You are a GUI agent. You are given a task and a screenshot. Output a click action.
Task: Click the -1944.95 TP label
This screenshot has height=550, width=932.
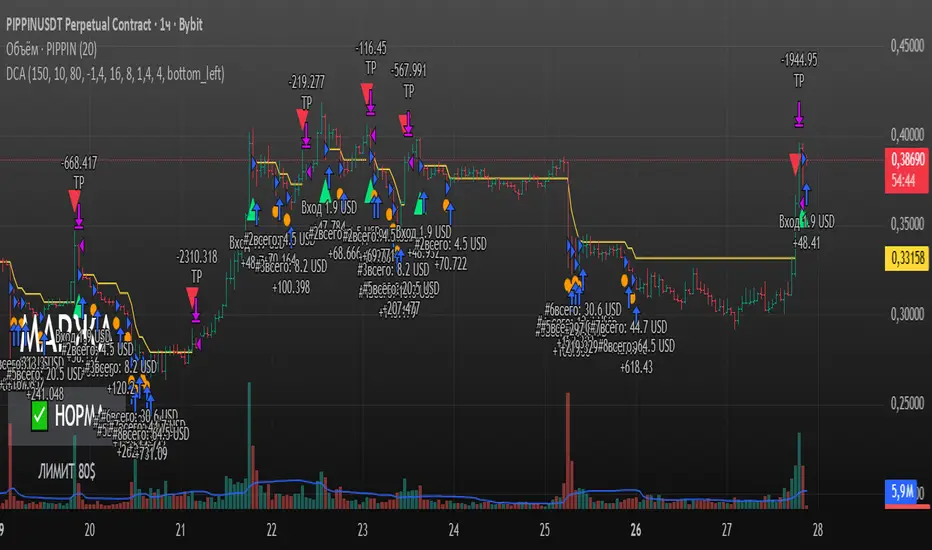click(x=799, y=70)
